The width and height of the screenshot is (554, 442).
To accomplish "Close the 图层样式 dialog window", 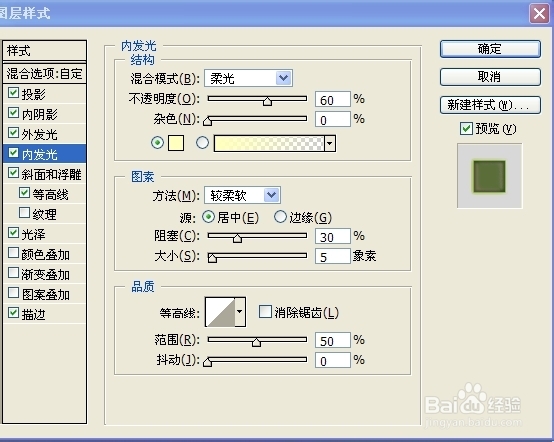I will click(x=539, y=13).
